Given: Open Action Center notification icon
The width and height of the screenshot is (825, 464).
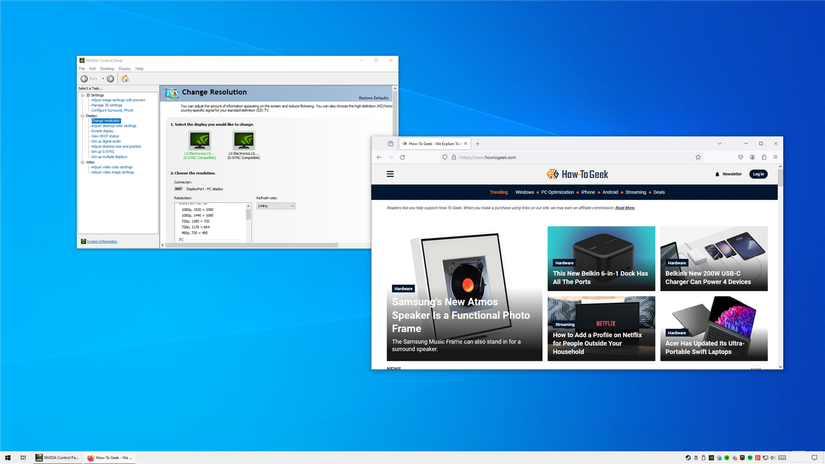Looking at the screenshot, I should point(814,458).
